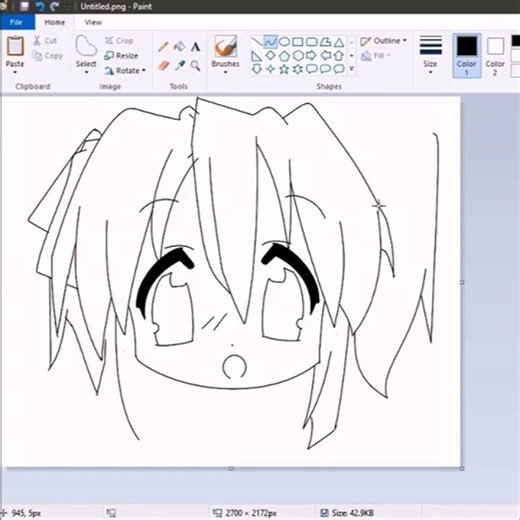Viewport: 520px width, 520px height.
Task: Expand the Paste dropdown arrow
Action: [15, 72]
